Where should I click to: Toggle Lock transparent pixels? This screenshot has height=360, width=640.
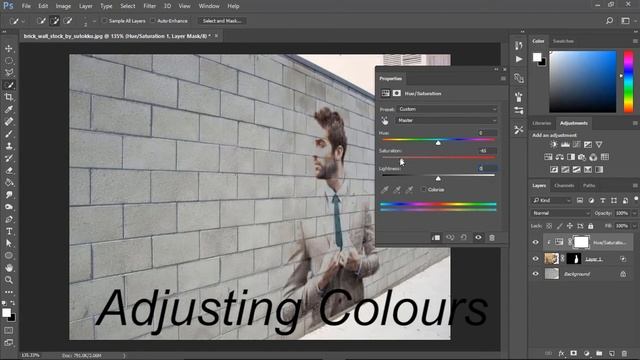[549, 226]
